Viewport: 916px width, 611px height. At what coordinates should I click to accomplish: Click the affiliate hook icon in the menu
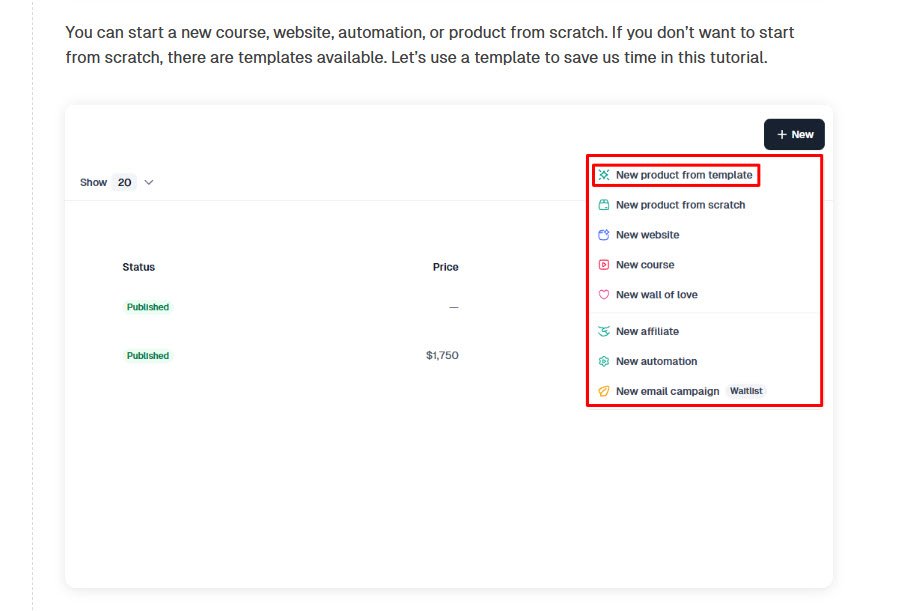tap(602, 331)
